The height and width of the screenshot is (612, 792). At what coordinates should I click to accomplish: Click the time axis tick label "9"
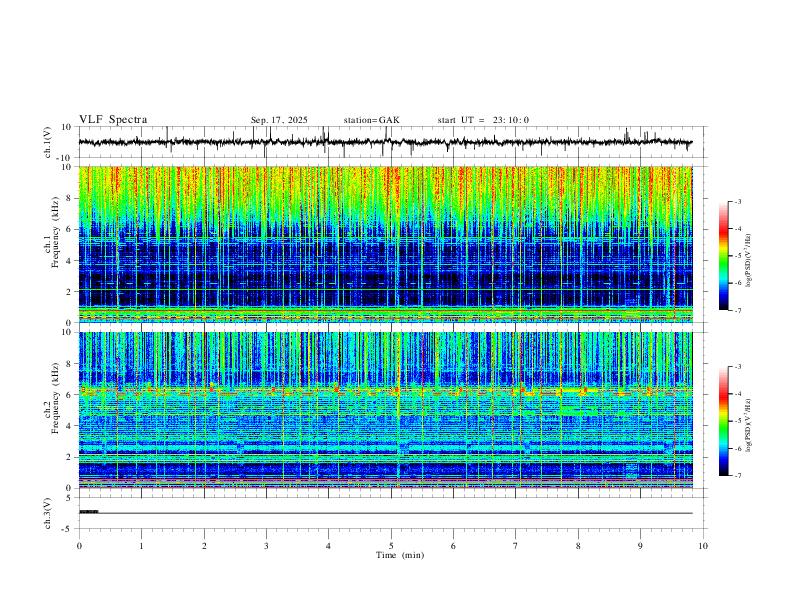point(640,546)
